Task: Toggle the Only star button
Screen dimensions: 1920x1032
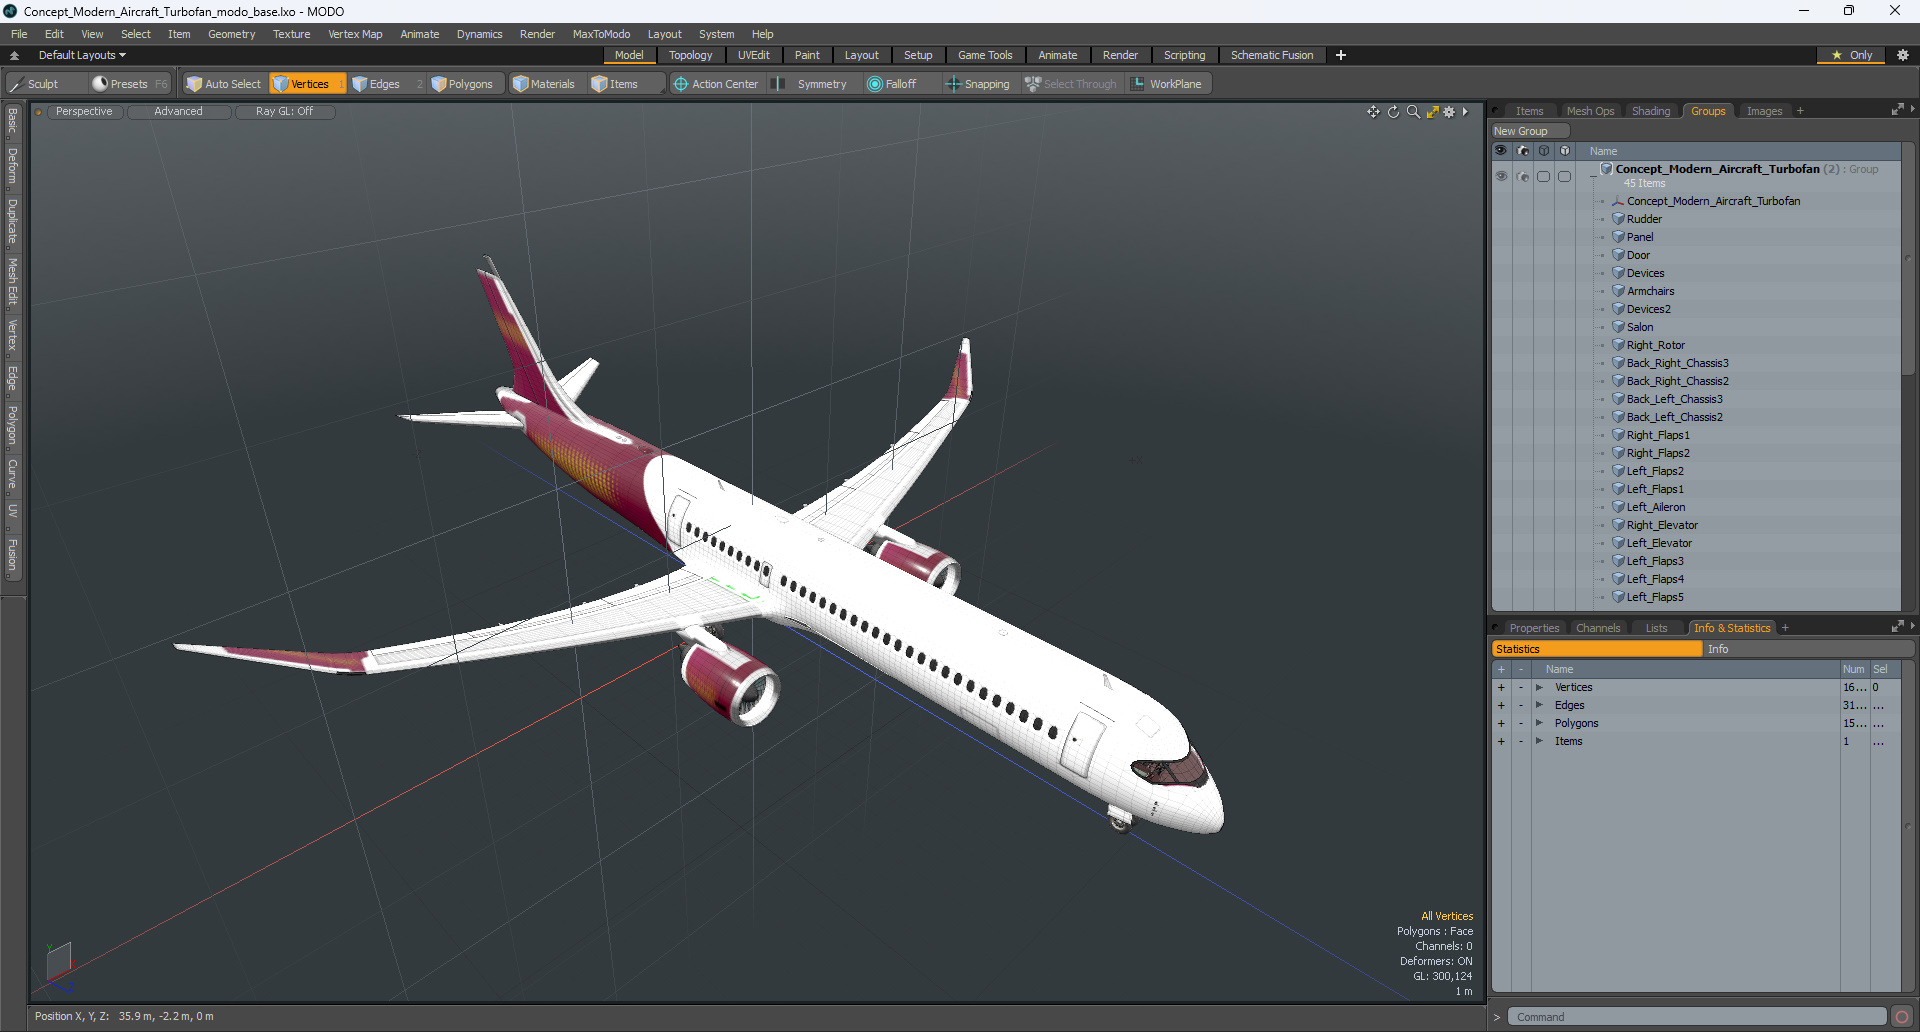Action: pos(1853,55)
